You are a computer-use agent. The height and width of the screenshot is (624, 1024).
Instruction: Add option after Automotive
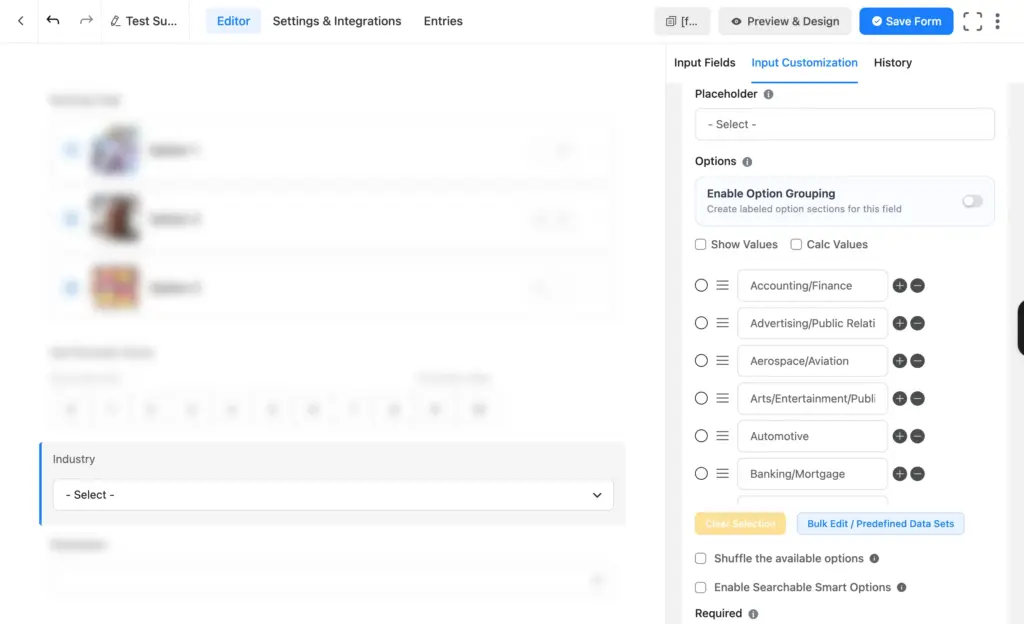899,436
